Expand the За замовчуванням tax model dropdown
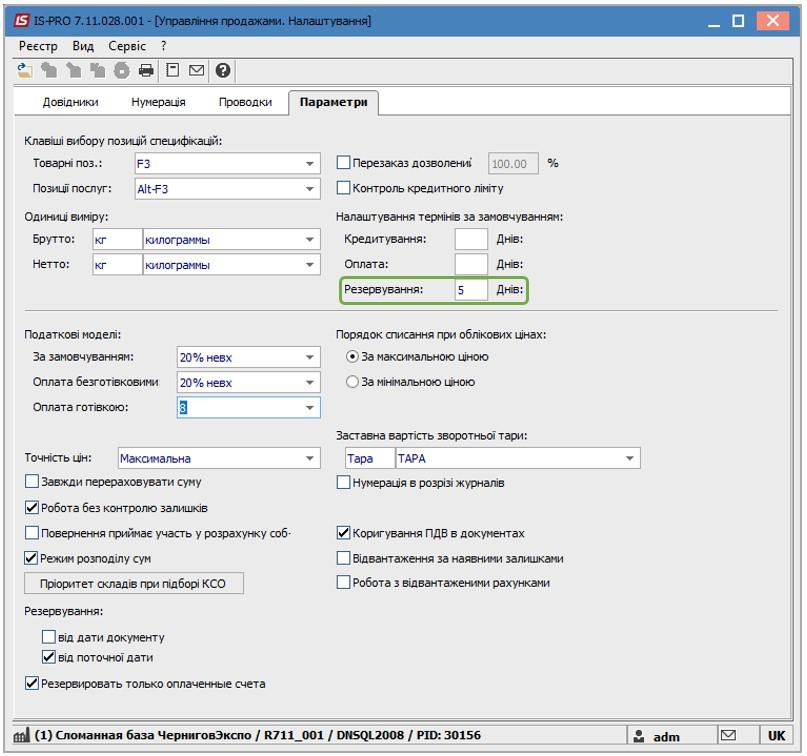Viewport: 807px width, 756px height. click(x=310, y=357)
